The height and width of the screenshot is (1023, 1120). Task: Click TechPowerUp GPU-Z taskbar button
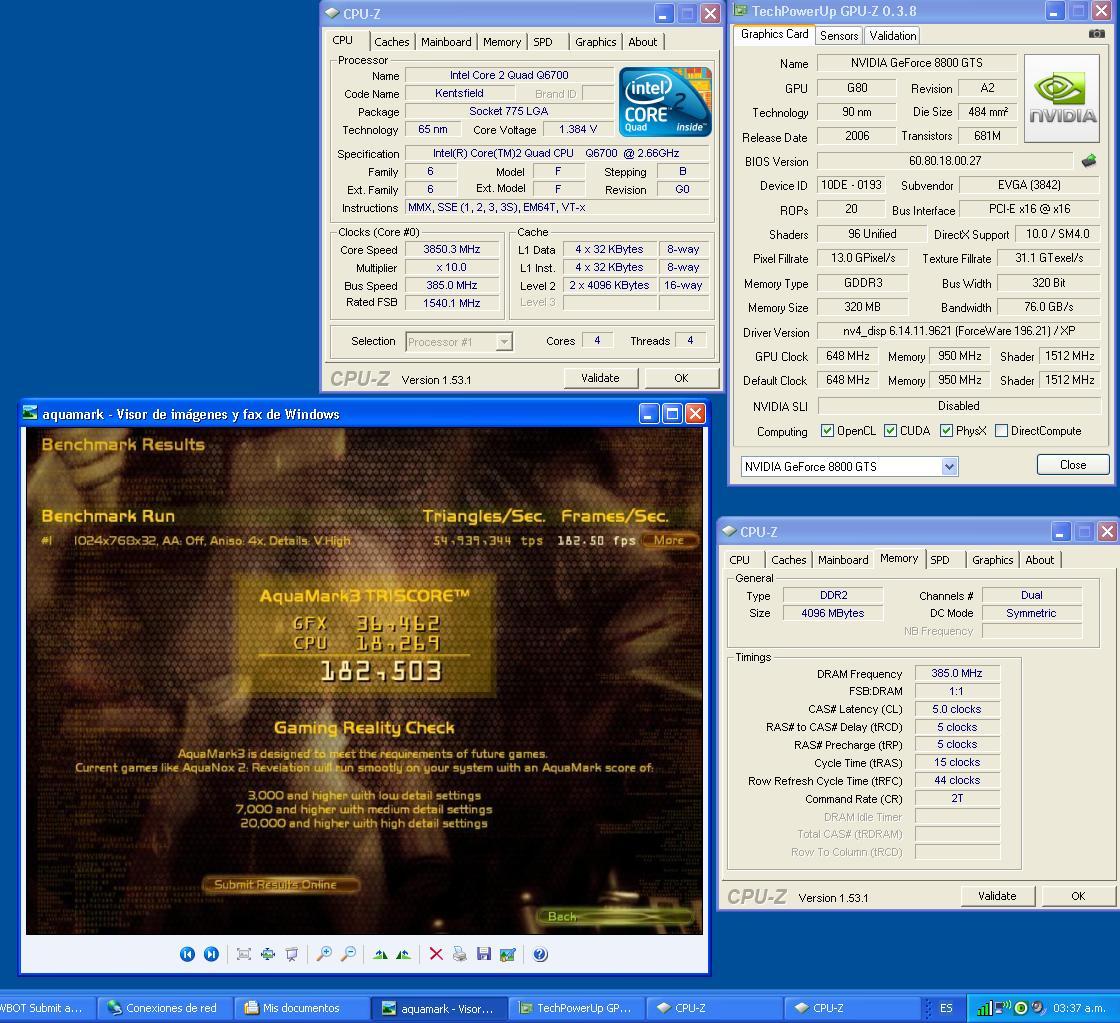tap(576, 1008)
